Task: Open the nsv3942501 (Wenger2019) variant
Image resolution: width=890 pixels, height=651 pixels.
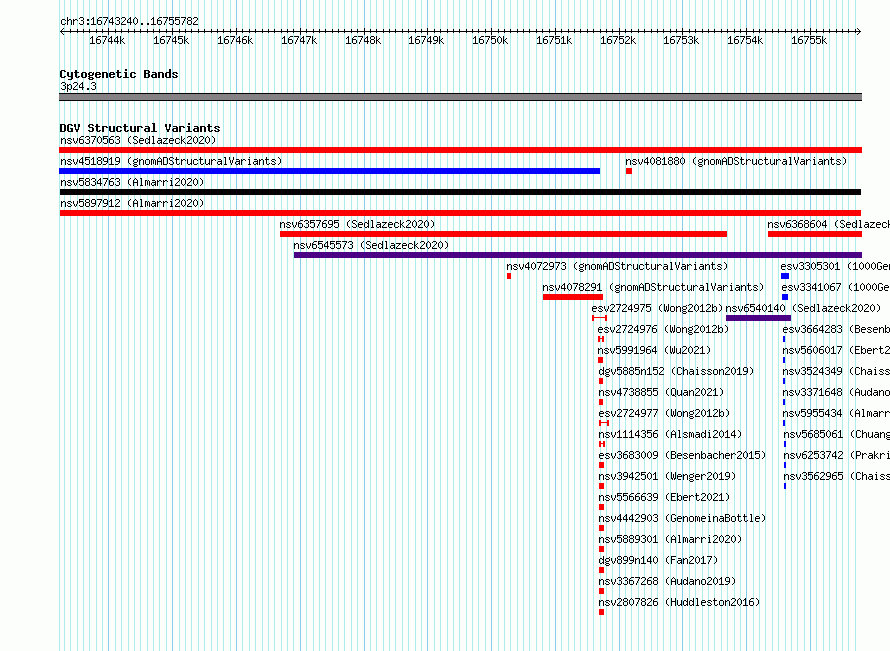Action: (667, 476)
